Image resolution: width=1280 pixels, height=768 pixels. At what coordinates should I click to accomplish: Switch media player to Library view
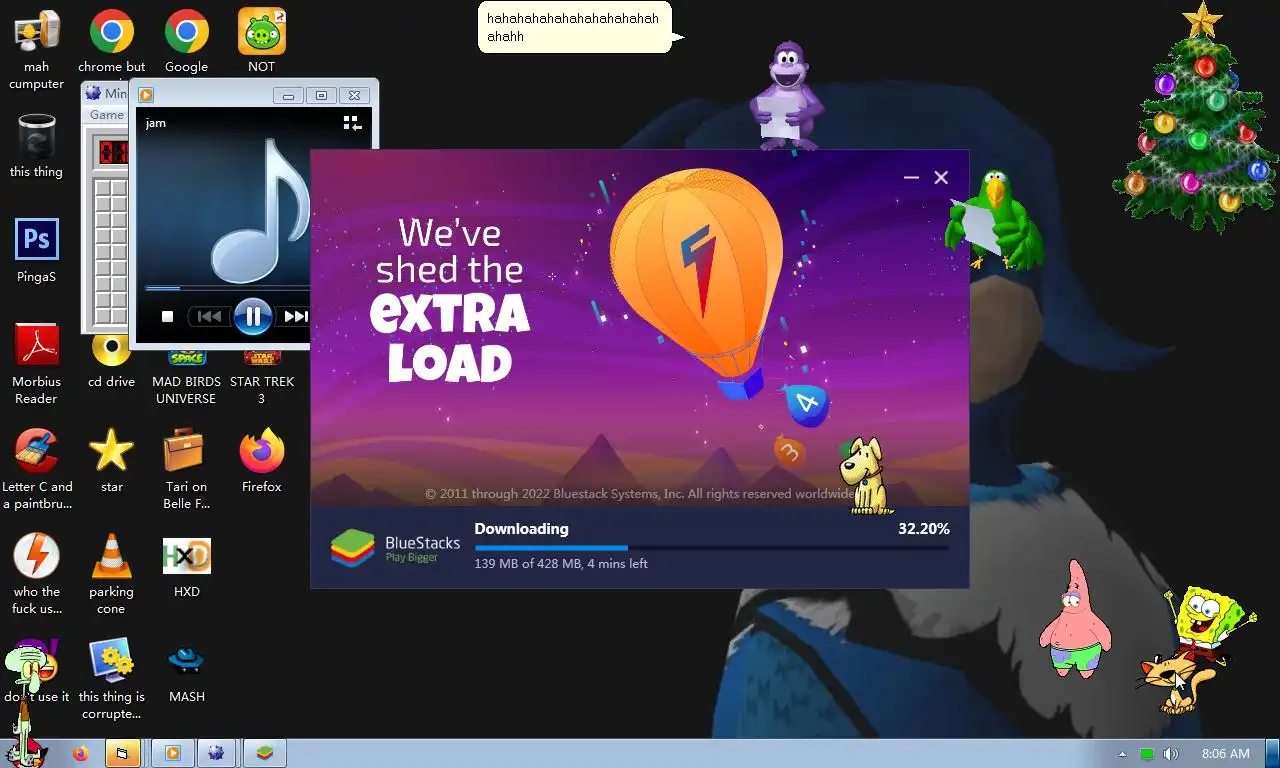pyautogui.click(x=351, y=122)
